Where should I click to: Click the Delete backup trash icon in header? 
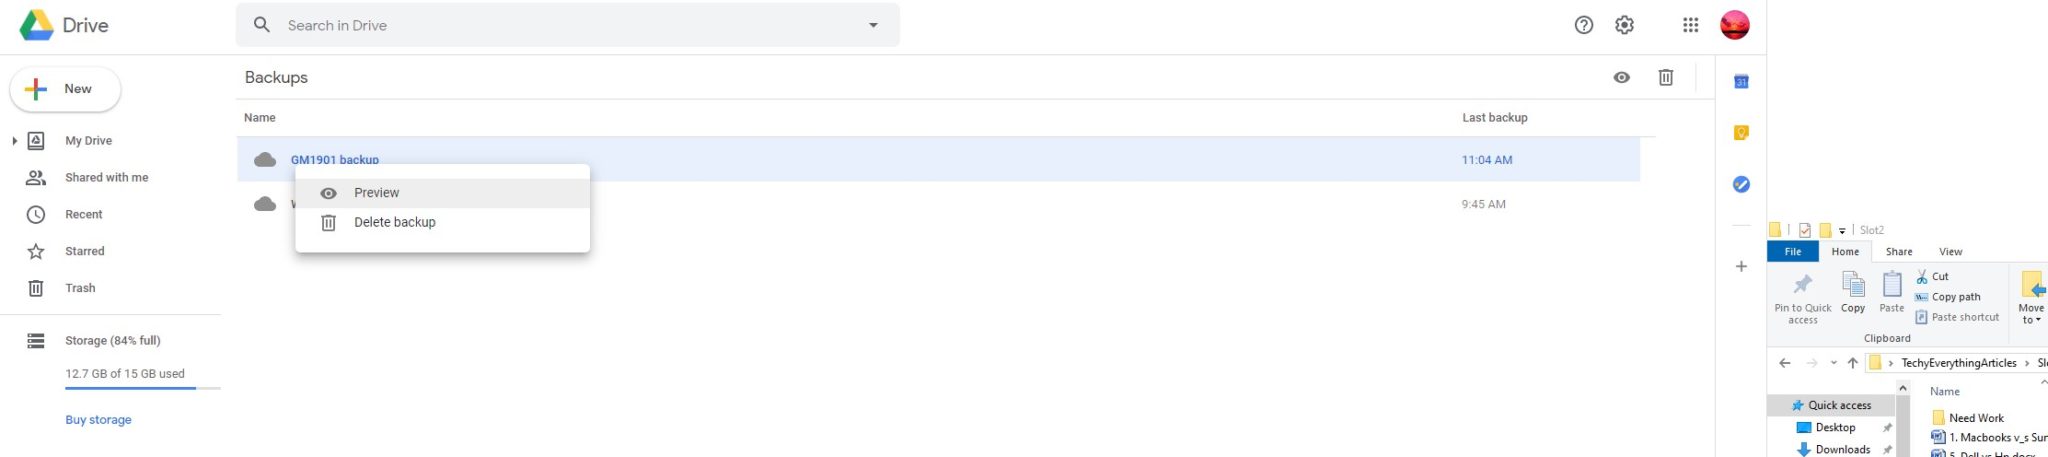tap(1665, 77)
